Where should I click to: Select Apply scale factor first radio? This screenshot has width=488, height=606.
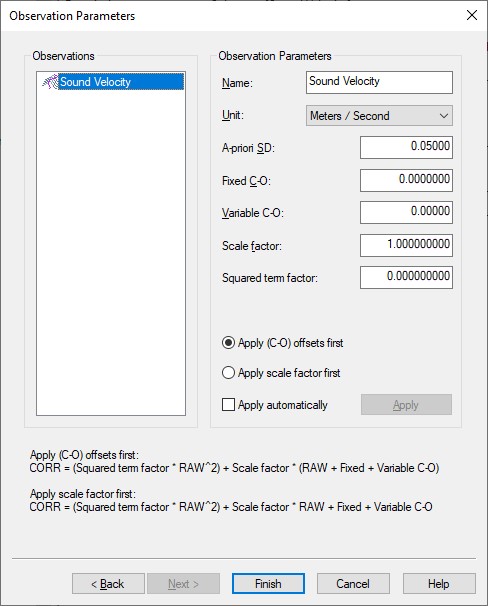(x=228, y=373)
